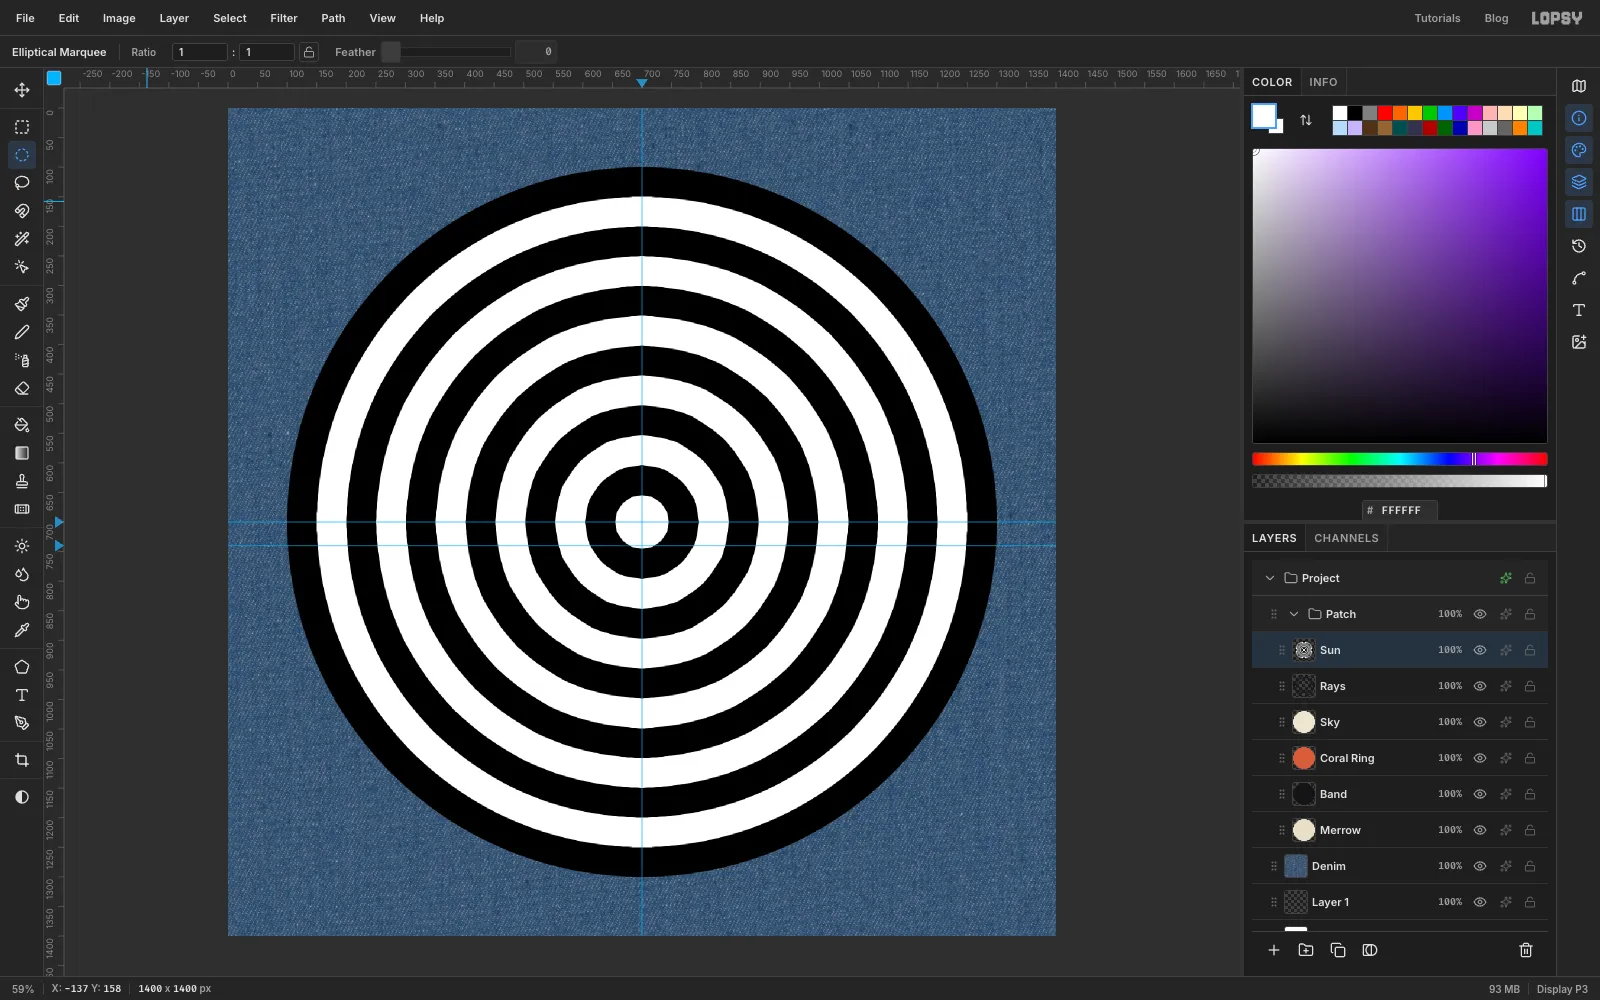Select the Sky layer

[1400, 722]
